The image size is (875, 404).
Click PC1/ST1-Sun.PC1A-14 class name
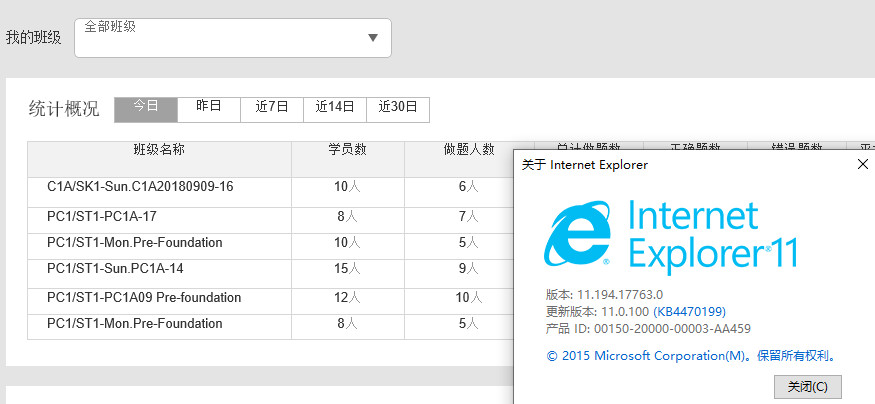116,268
